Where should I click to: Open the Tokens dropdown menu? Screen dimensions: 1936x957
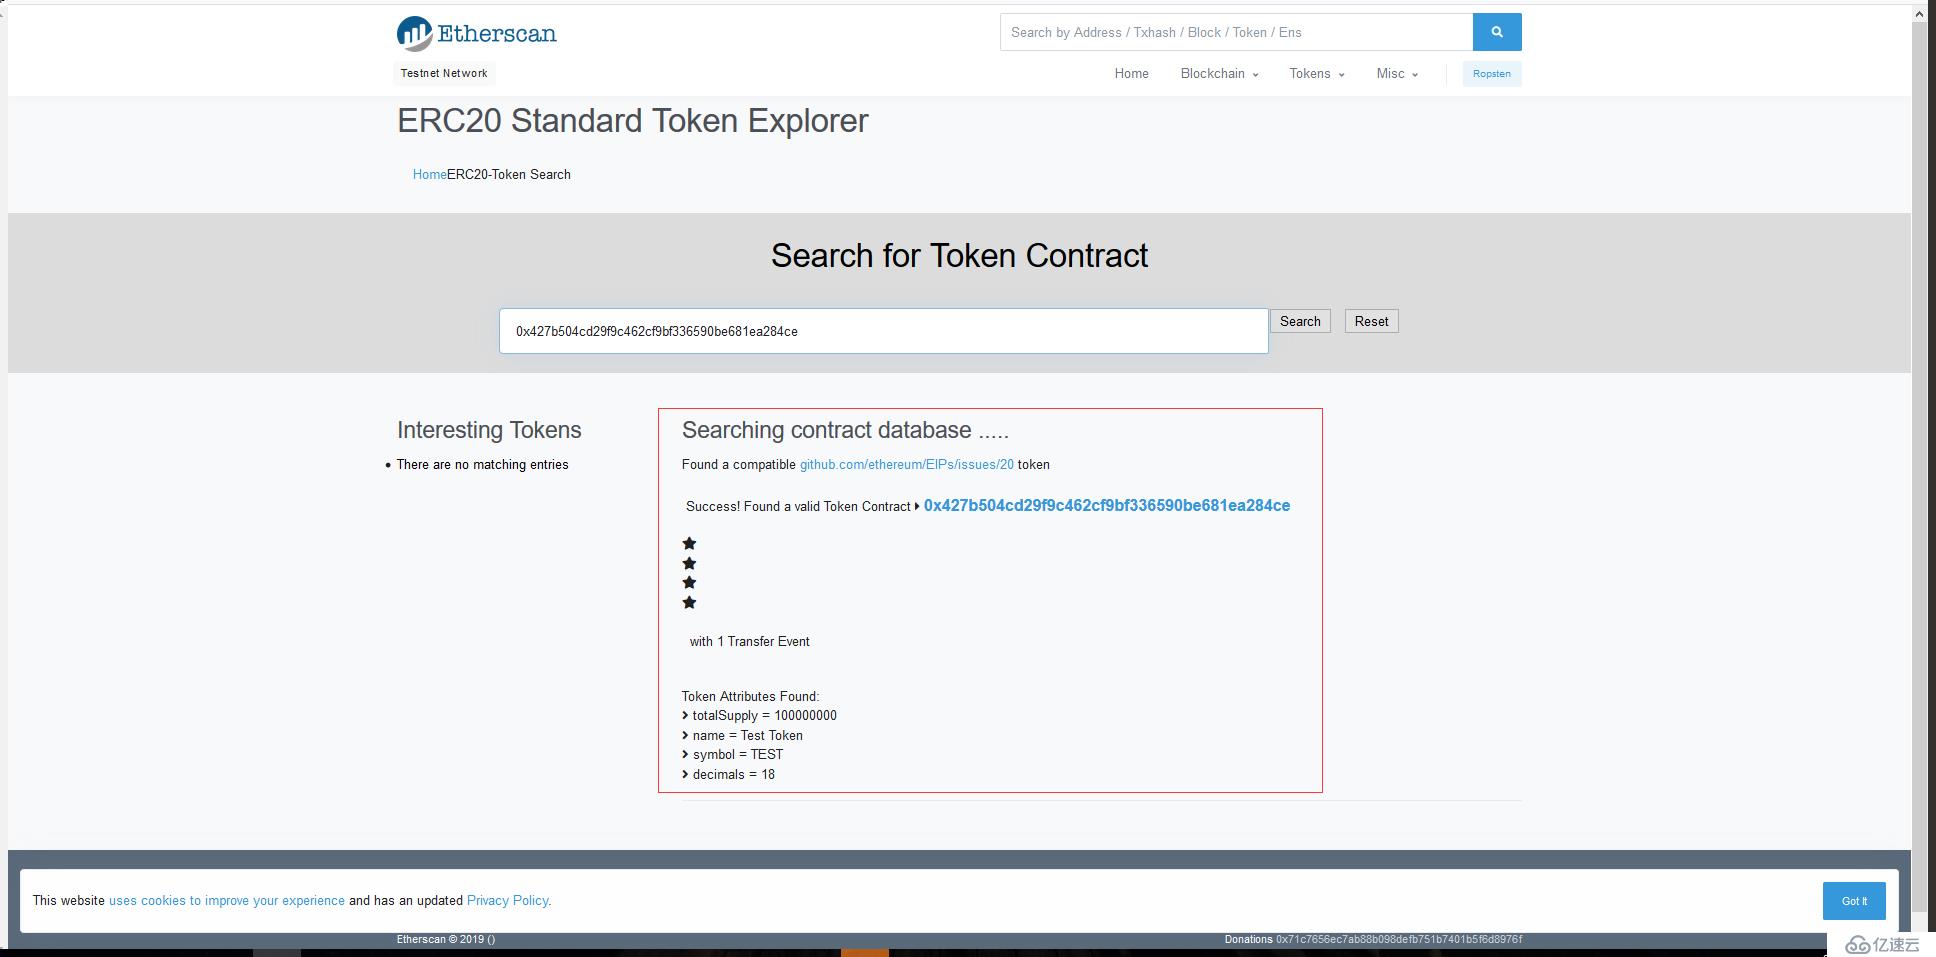1316,74
